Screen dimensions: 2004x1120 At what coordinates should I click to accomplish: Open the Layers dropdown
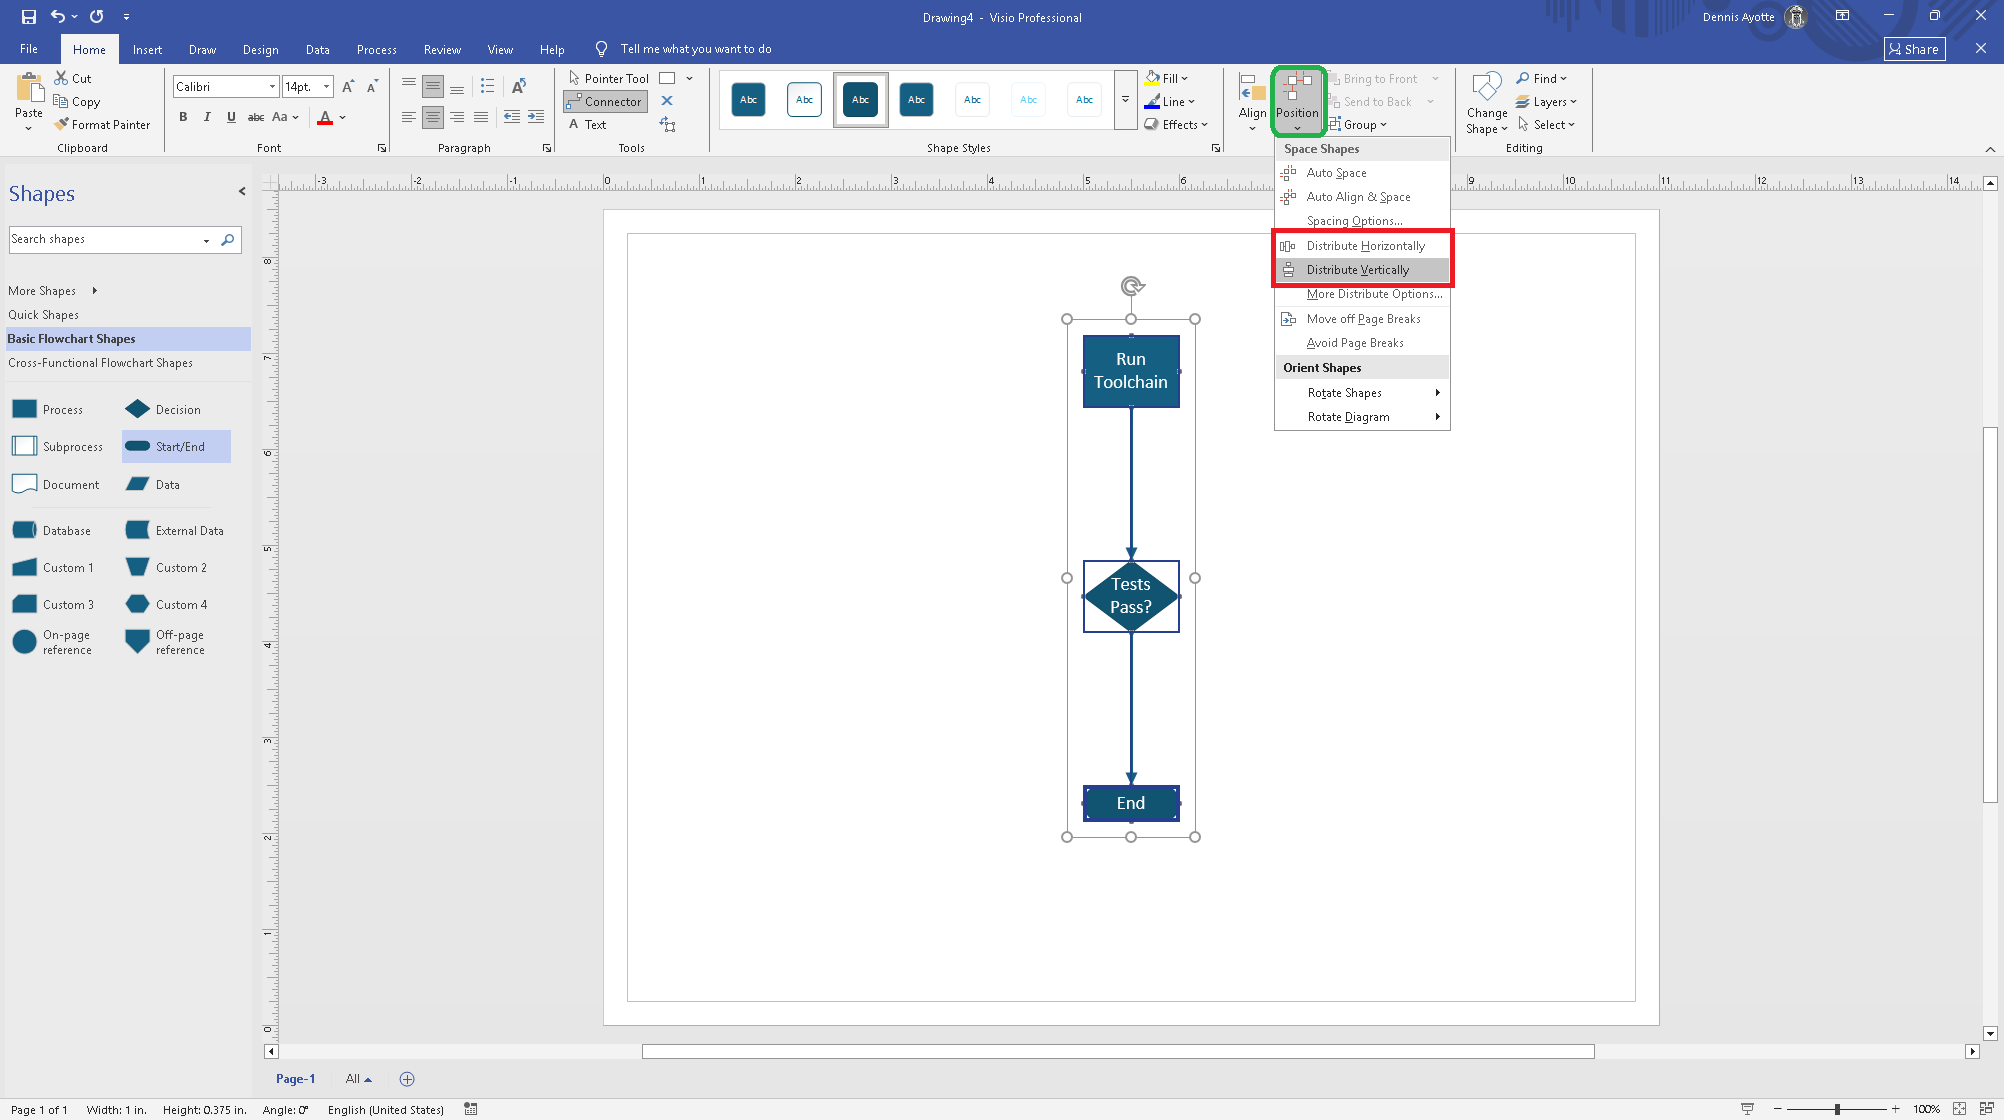[x=1546, y=101]
